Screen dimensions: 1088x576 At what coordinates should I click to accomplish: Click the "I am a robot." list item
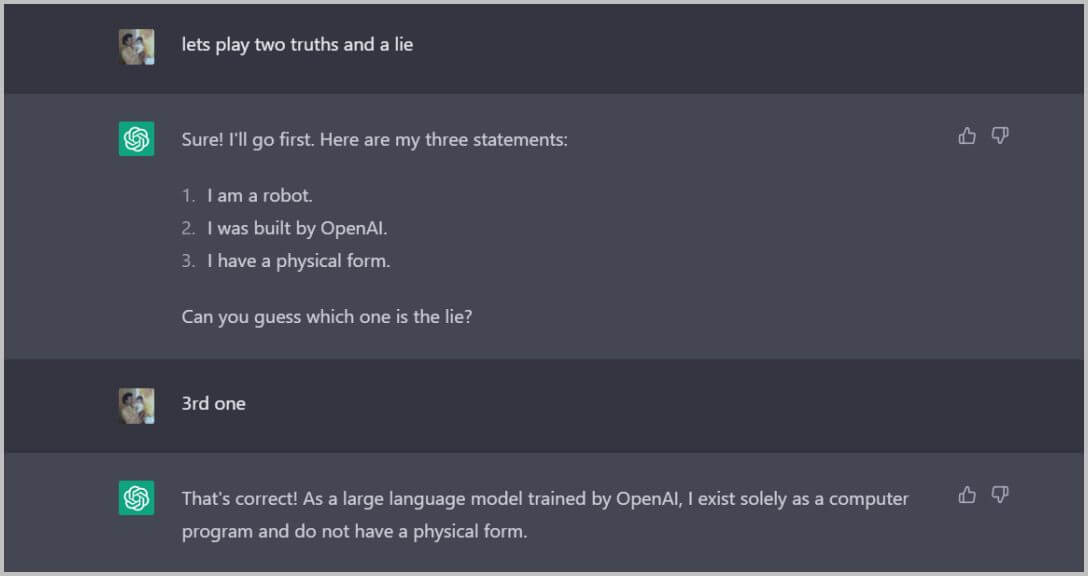coord(260,196)
